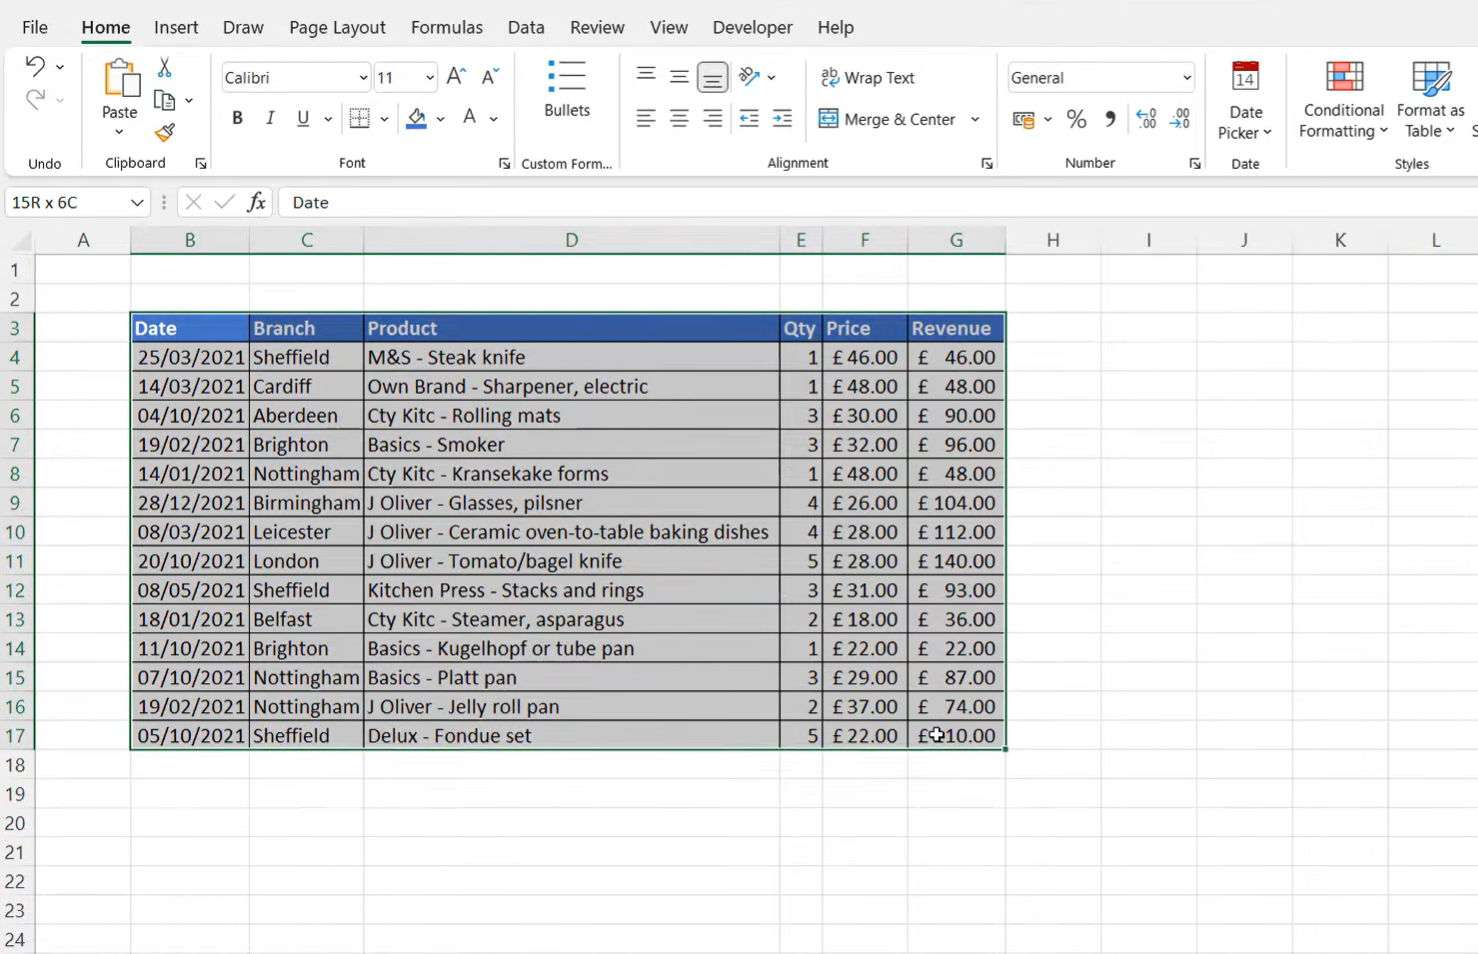The width and height of the screenshot is (1478, 954).
Task: Open the Format as Table dropdown
Action: (x=1431, y=100)
